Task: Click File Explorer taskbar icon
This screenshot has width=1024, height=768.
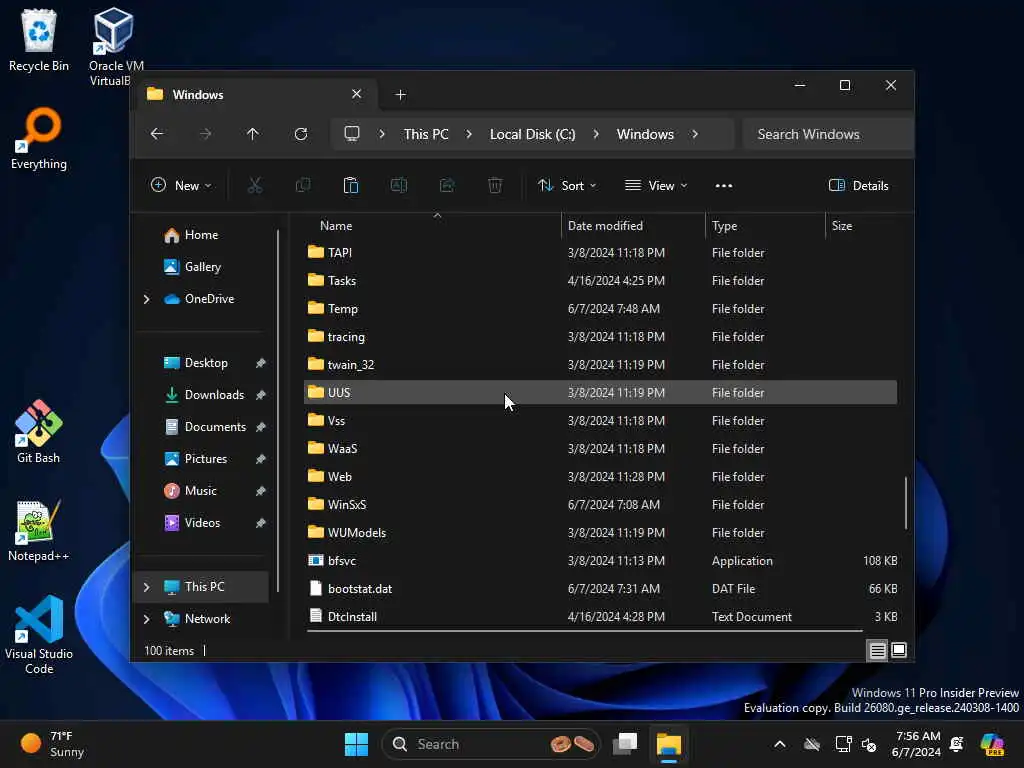Action: click(669, 744)
